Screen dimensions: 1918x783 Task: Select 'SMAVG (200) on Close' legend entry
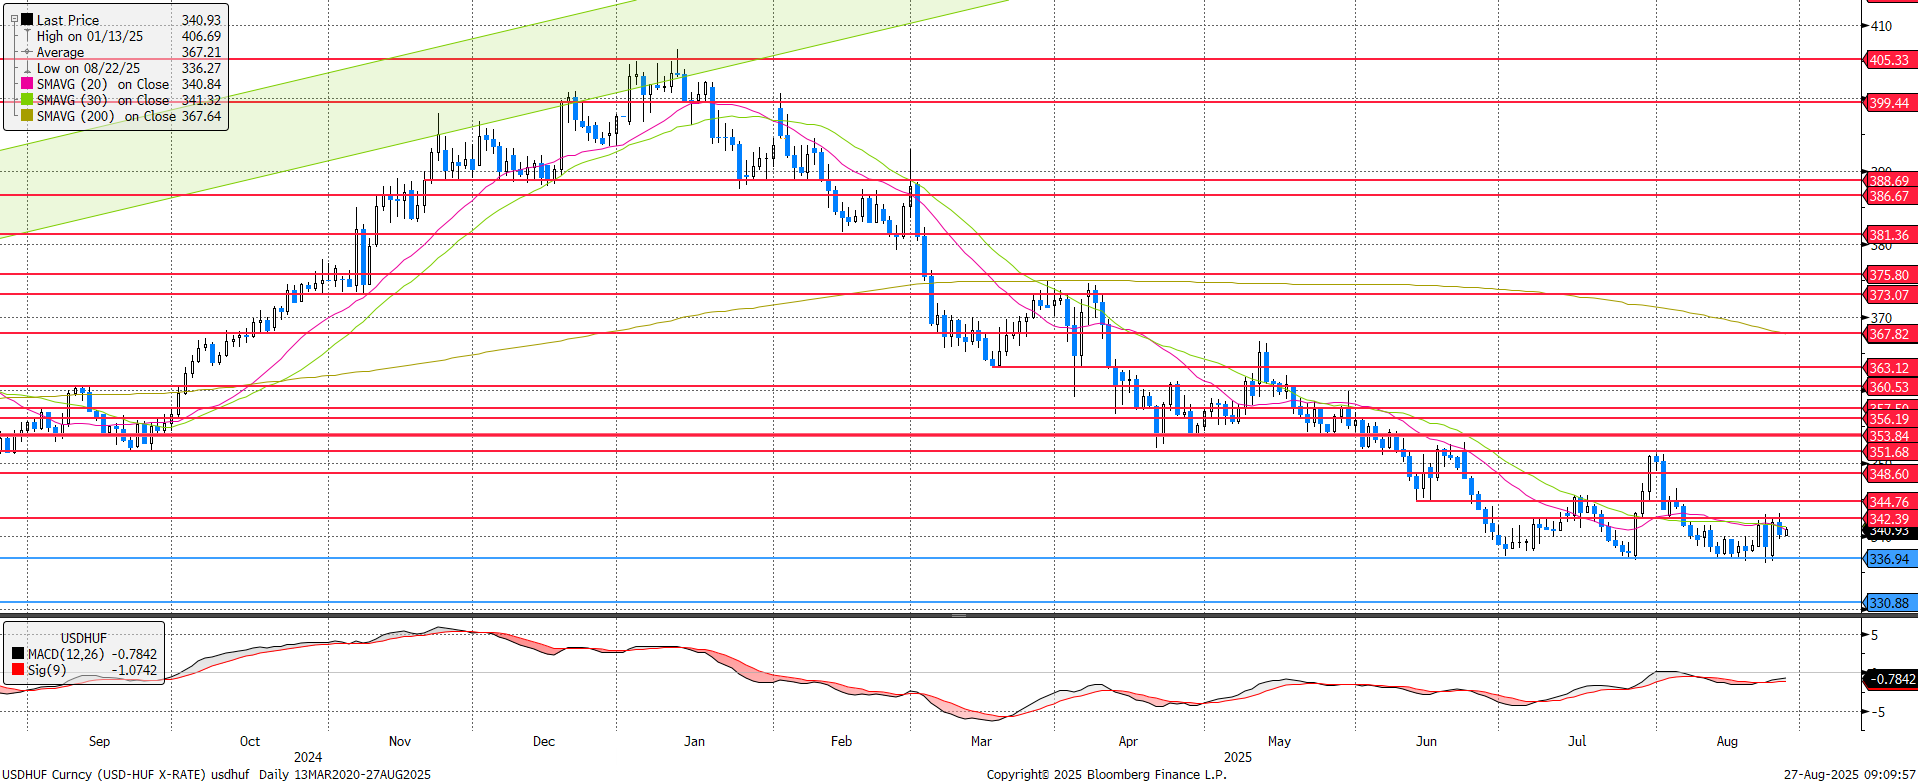pyautogui.click(x=107, y=116)
